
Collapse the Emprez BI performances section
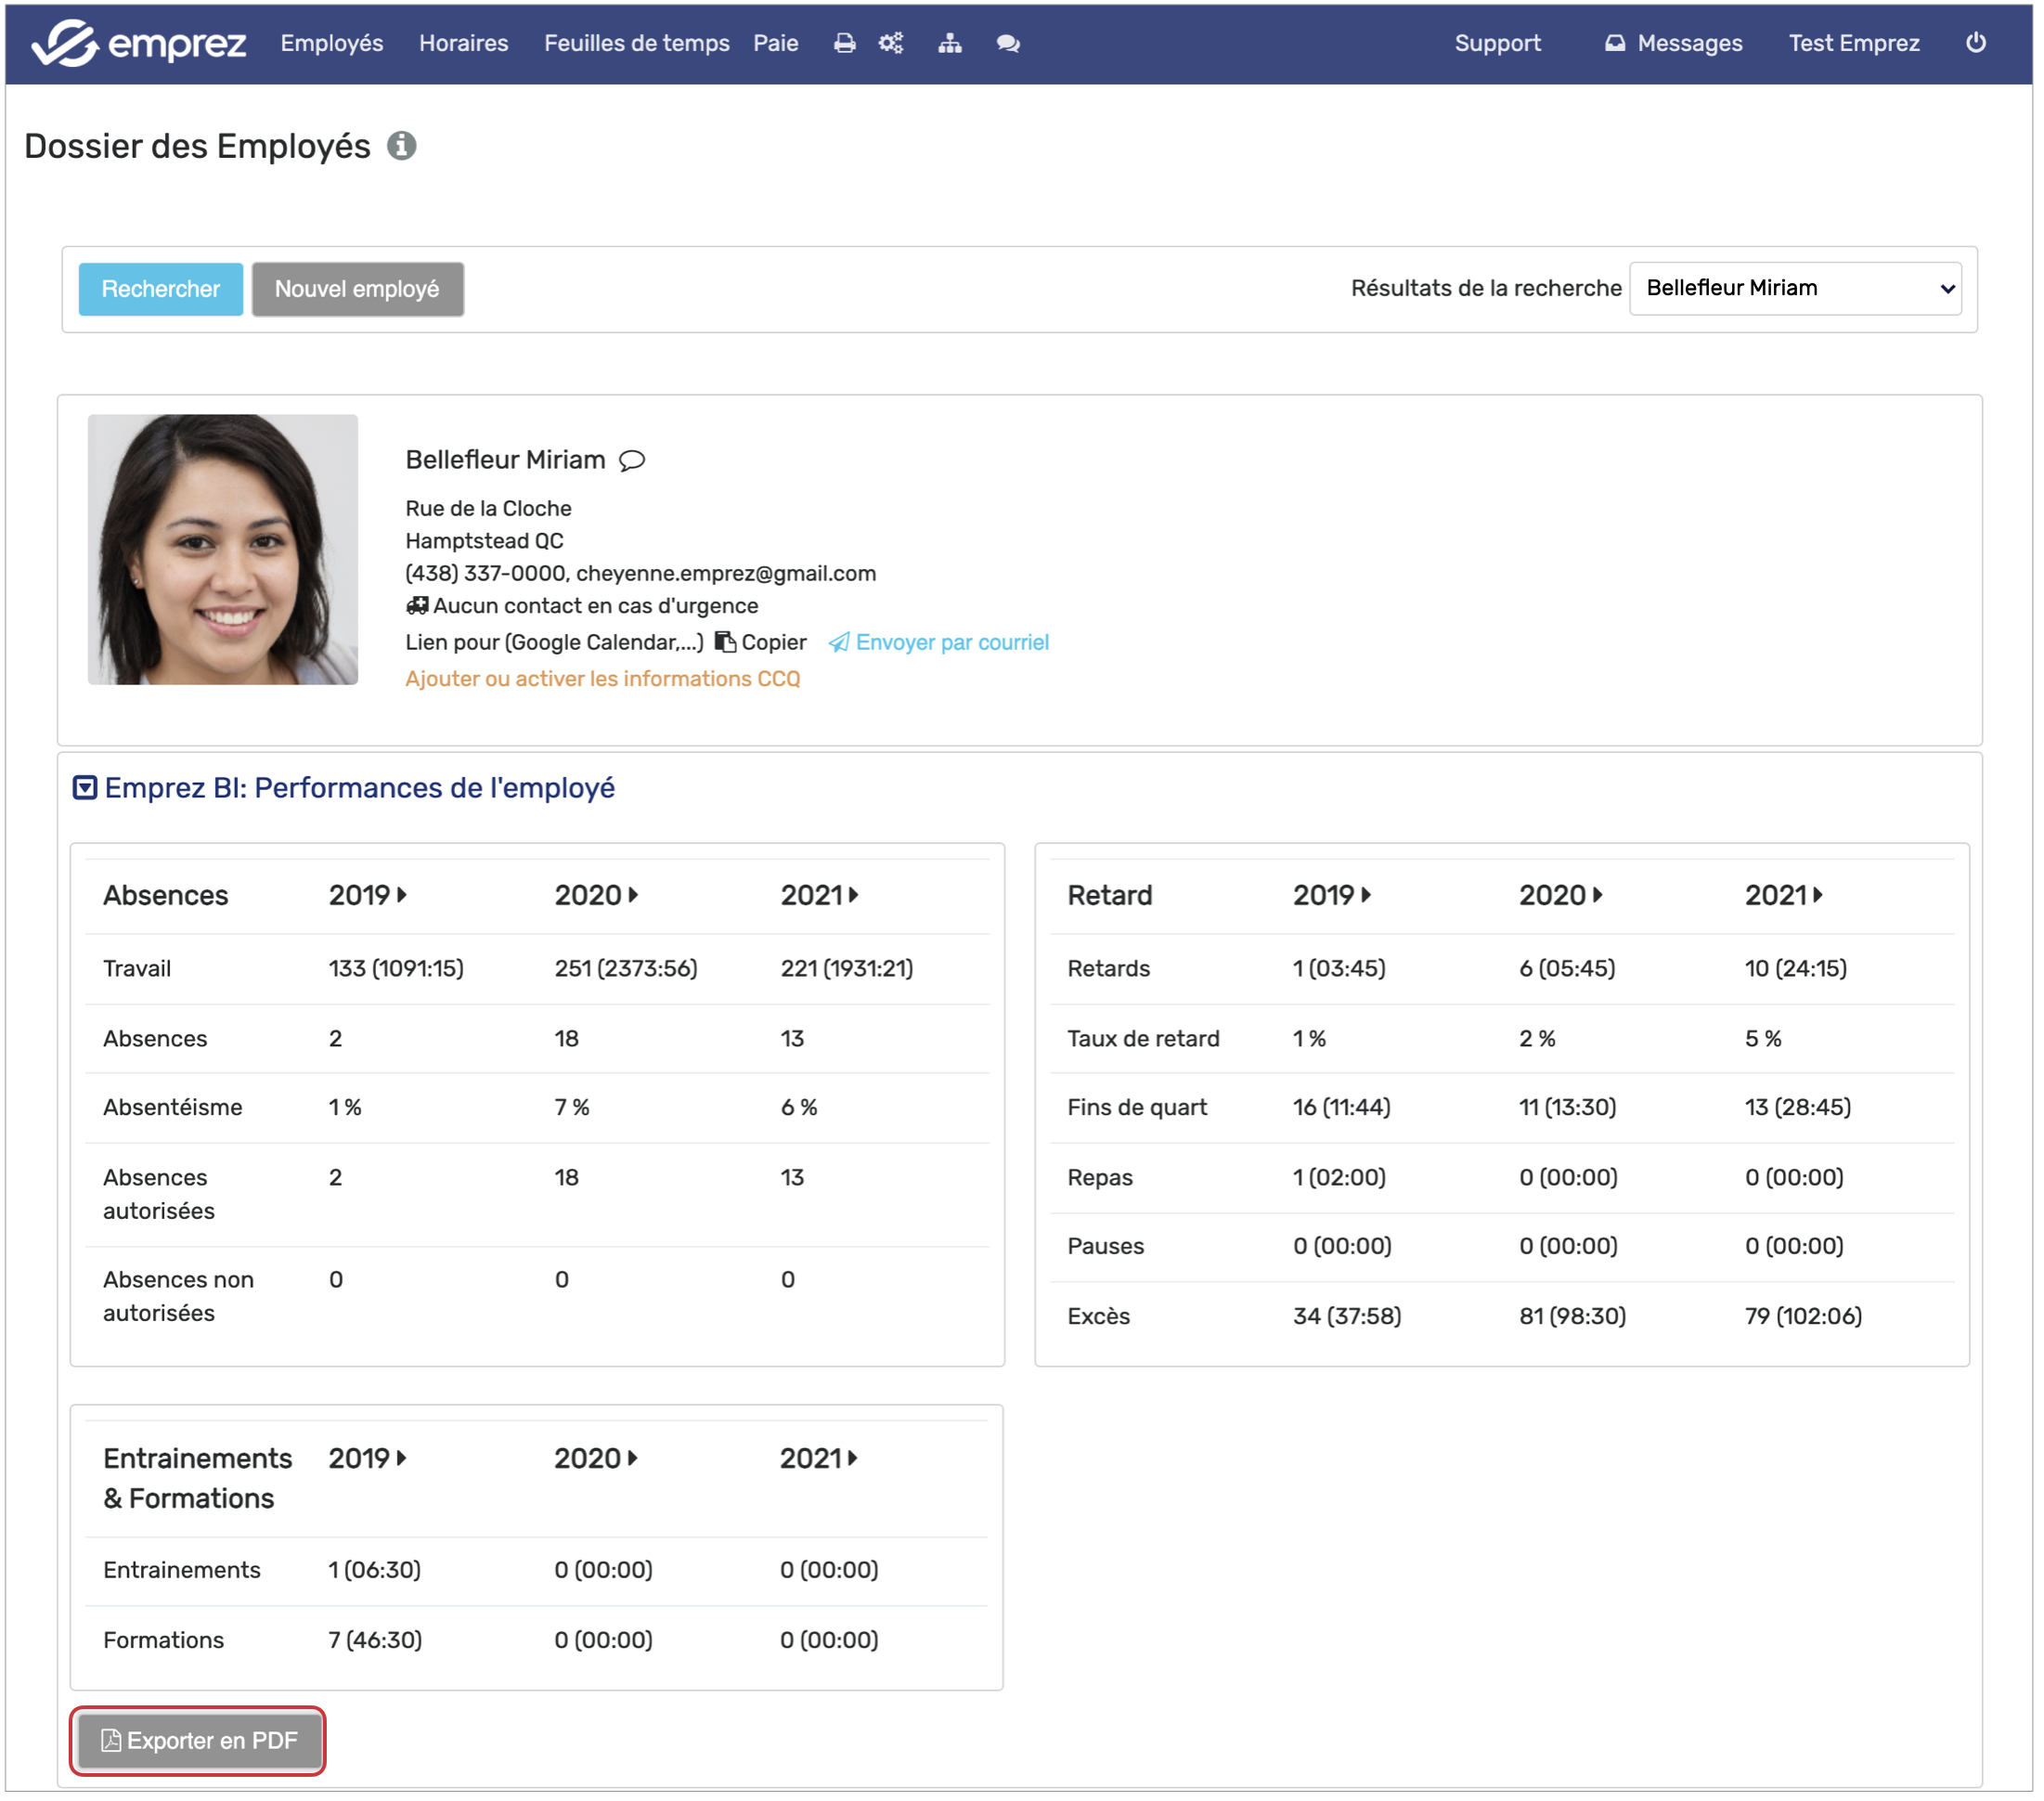click(x=85, y=788)
